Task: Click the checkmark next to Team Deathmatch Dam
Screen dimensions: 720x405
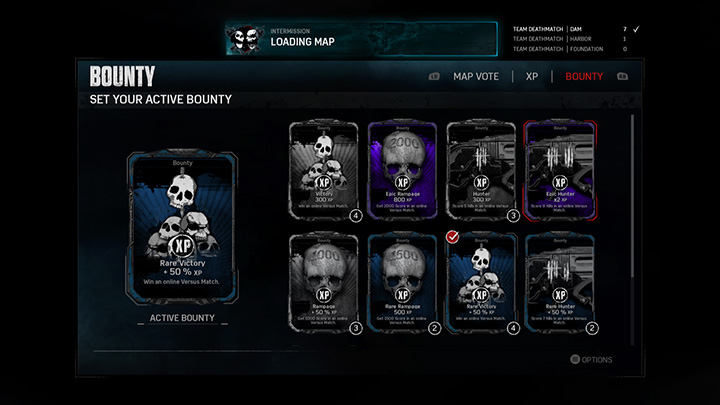Action: tap(636, 29)
